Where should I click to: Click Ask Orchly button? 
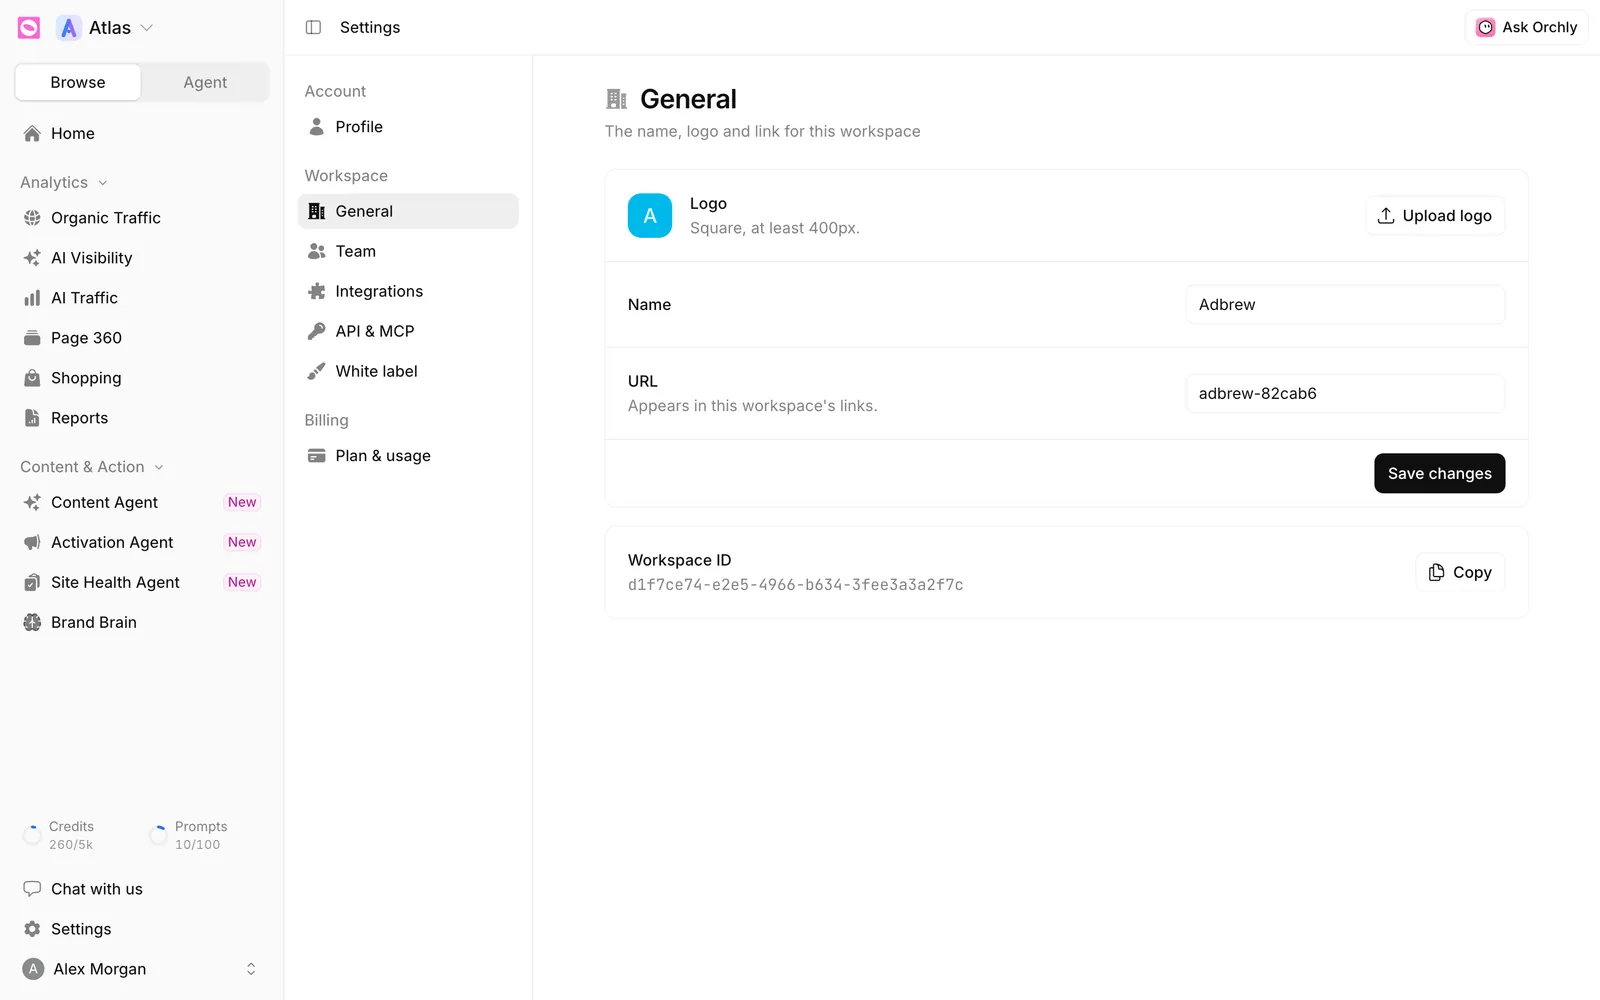point(1526,27)
